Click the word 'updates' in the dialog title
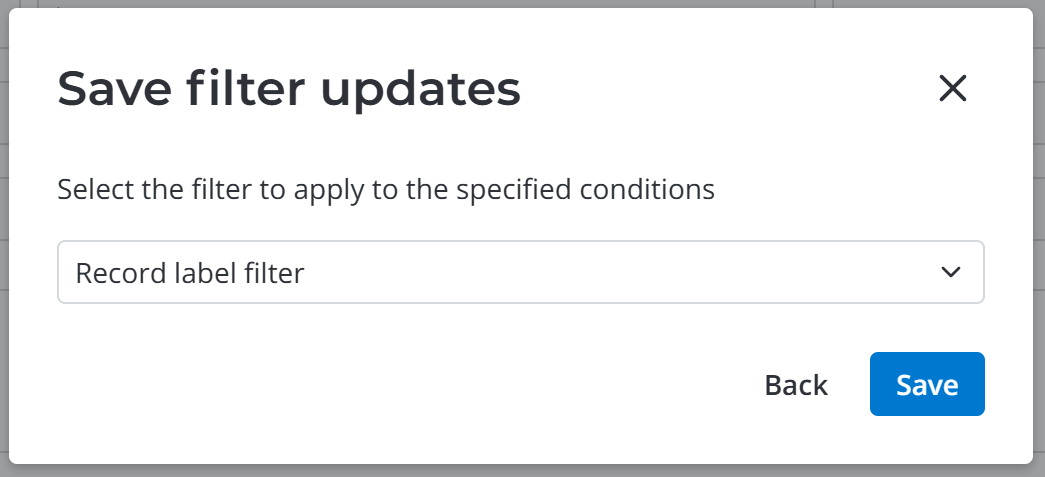Viewport: 1045px width, 477px height. point(420,90)
